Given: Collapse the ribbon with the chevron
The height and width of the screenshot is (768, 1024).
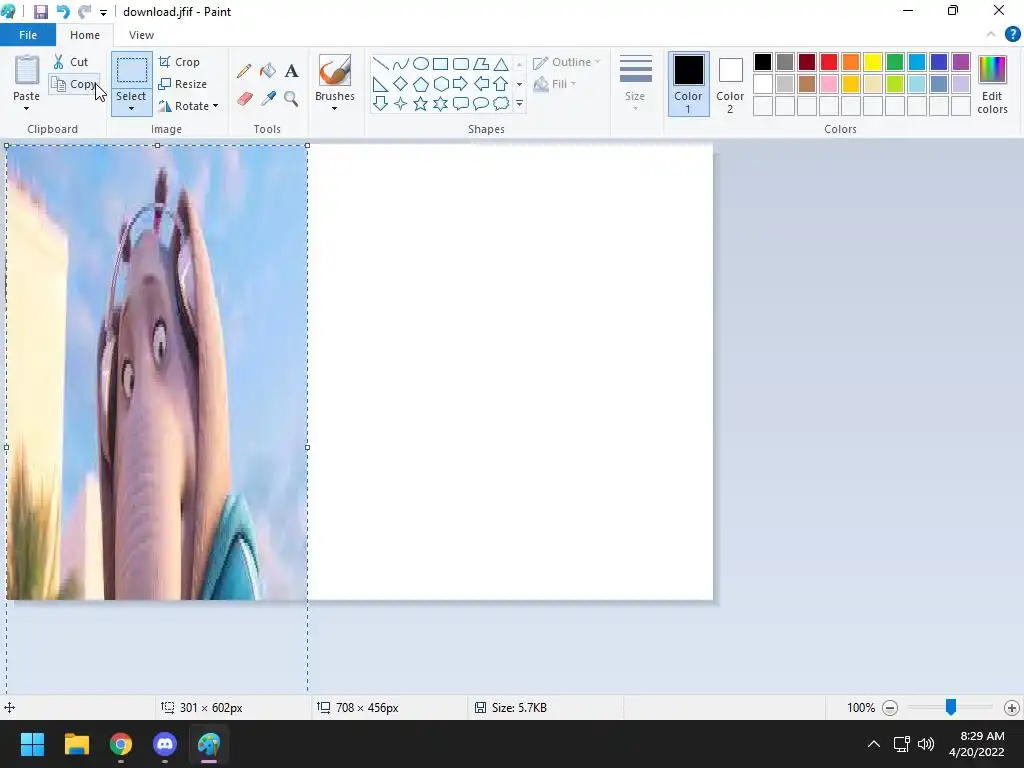Looking at the screenshot, I should pos(991,35).
